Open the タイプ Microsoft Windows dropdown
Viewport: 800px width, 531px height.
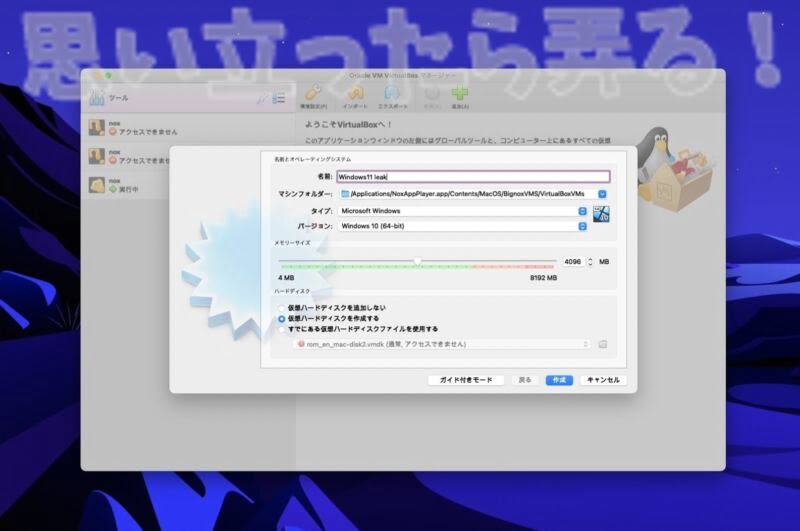click(462, 211)
